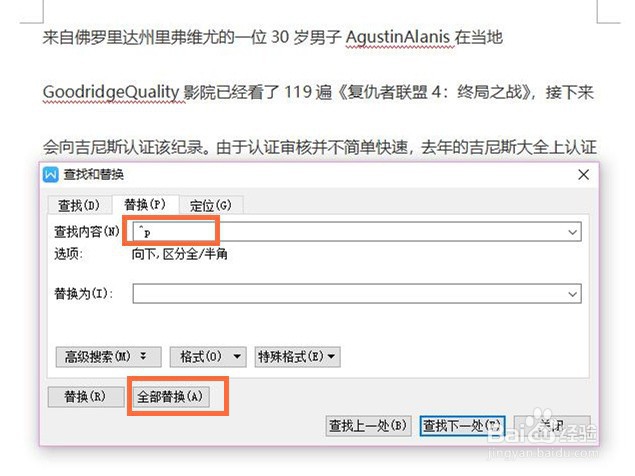The width and height of the screenshot is (635, 476).
Task: Click the WPS logo icon in dialog title
Action: [51, 175]
